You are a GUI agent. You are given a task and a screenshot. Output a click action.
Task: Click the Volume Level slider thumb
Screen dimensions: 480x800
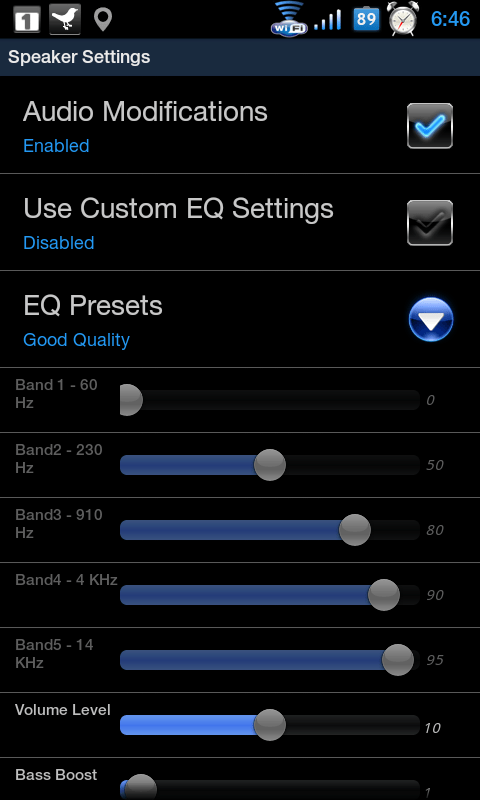[x=269, y=725]
